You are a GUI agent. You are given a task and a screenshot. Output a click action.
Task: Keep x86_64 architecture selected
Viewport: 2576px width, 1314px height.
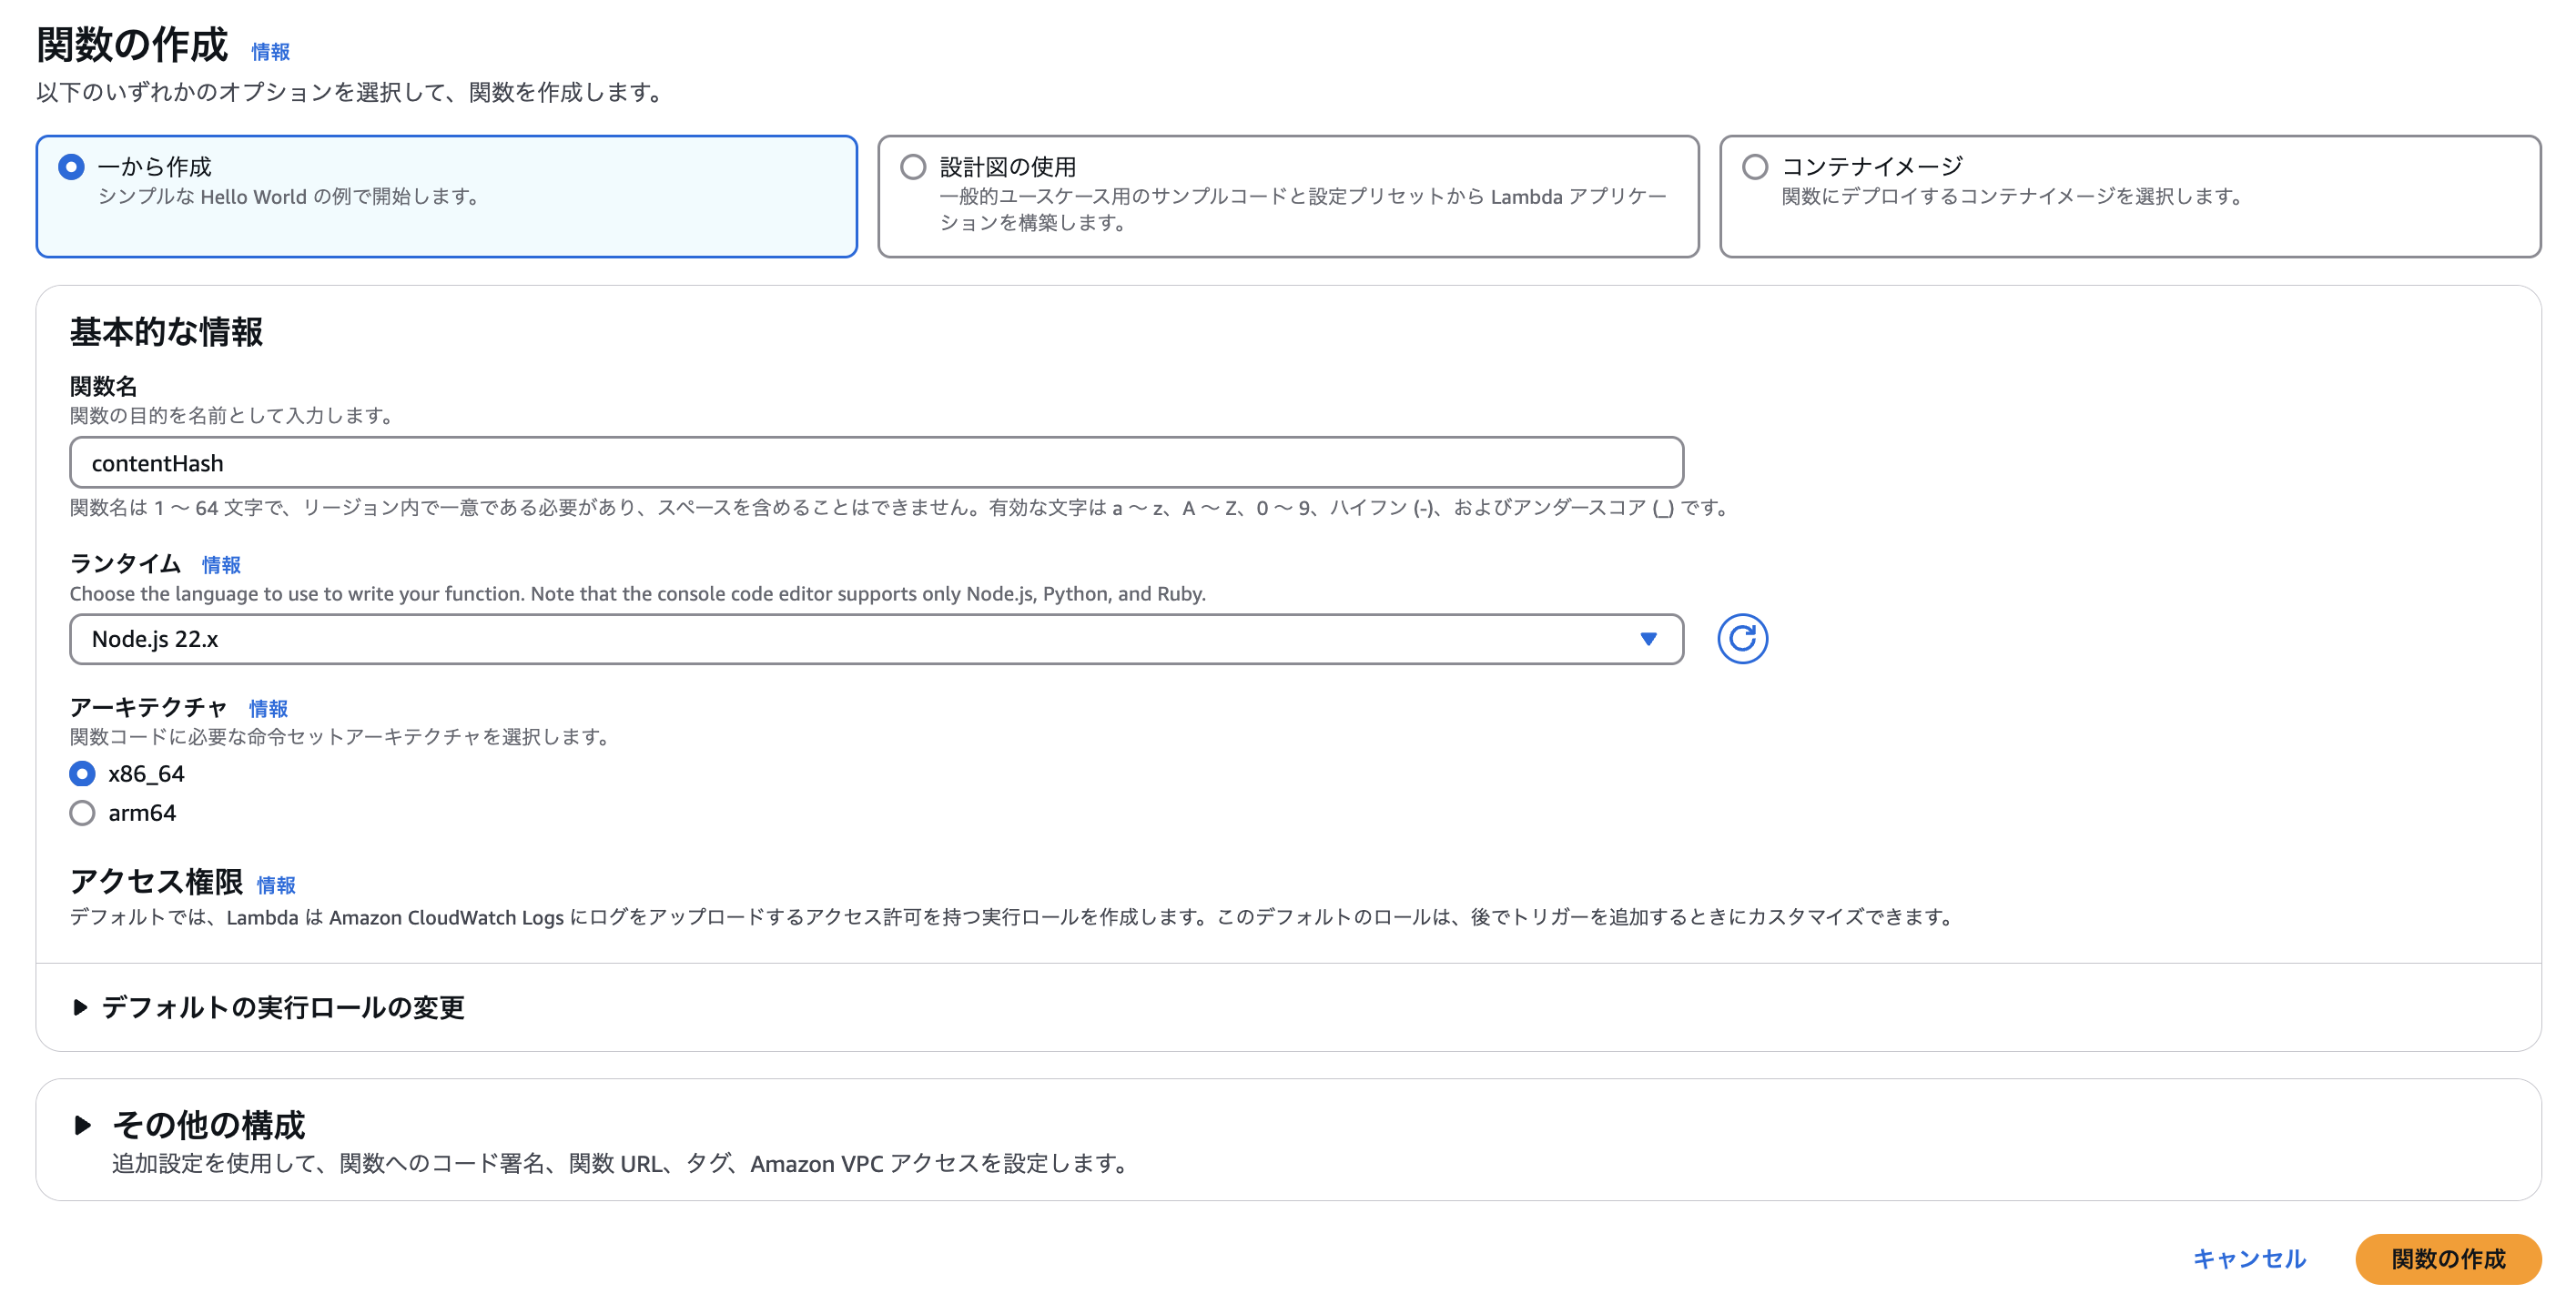[82, 773]
